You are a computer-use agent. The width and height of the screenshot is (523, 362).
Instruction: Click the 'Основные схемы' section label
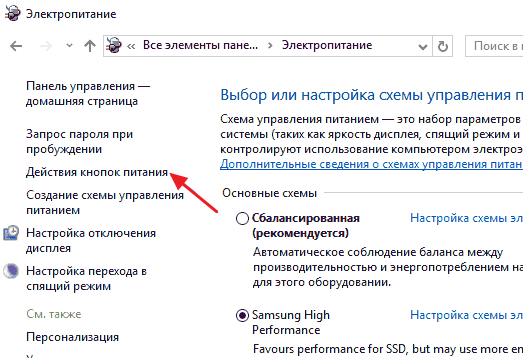pyautogui.click(x=269, y=193)
